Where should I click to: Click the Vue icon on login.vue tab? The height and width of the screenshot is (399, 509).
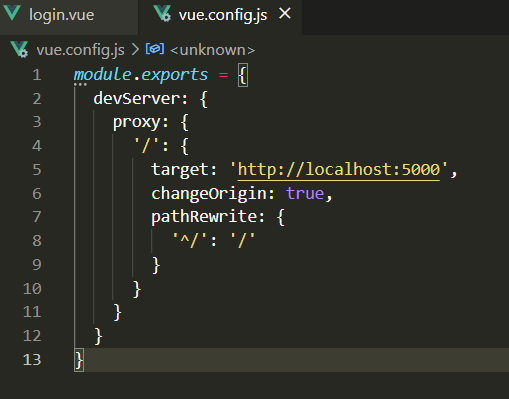(12, 13)
